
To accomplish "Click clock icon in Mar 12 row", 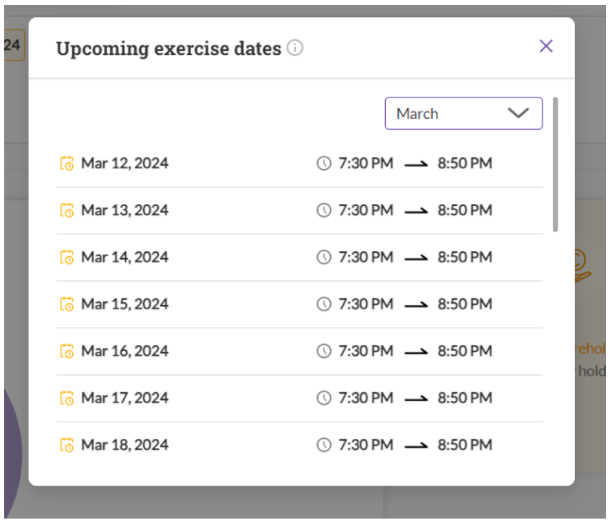I will (x=324, y=164).
